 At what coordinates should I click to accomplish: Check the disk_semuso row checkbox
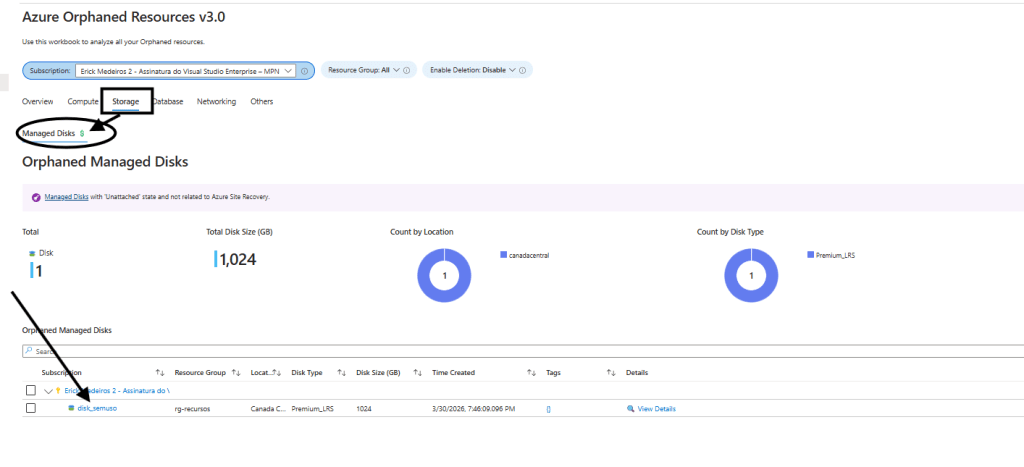31,408
